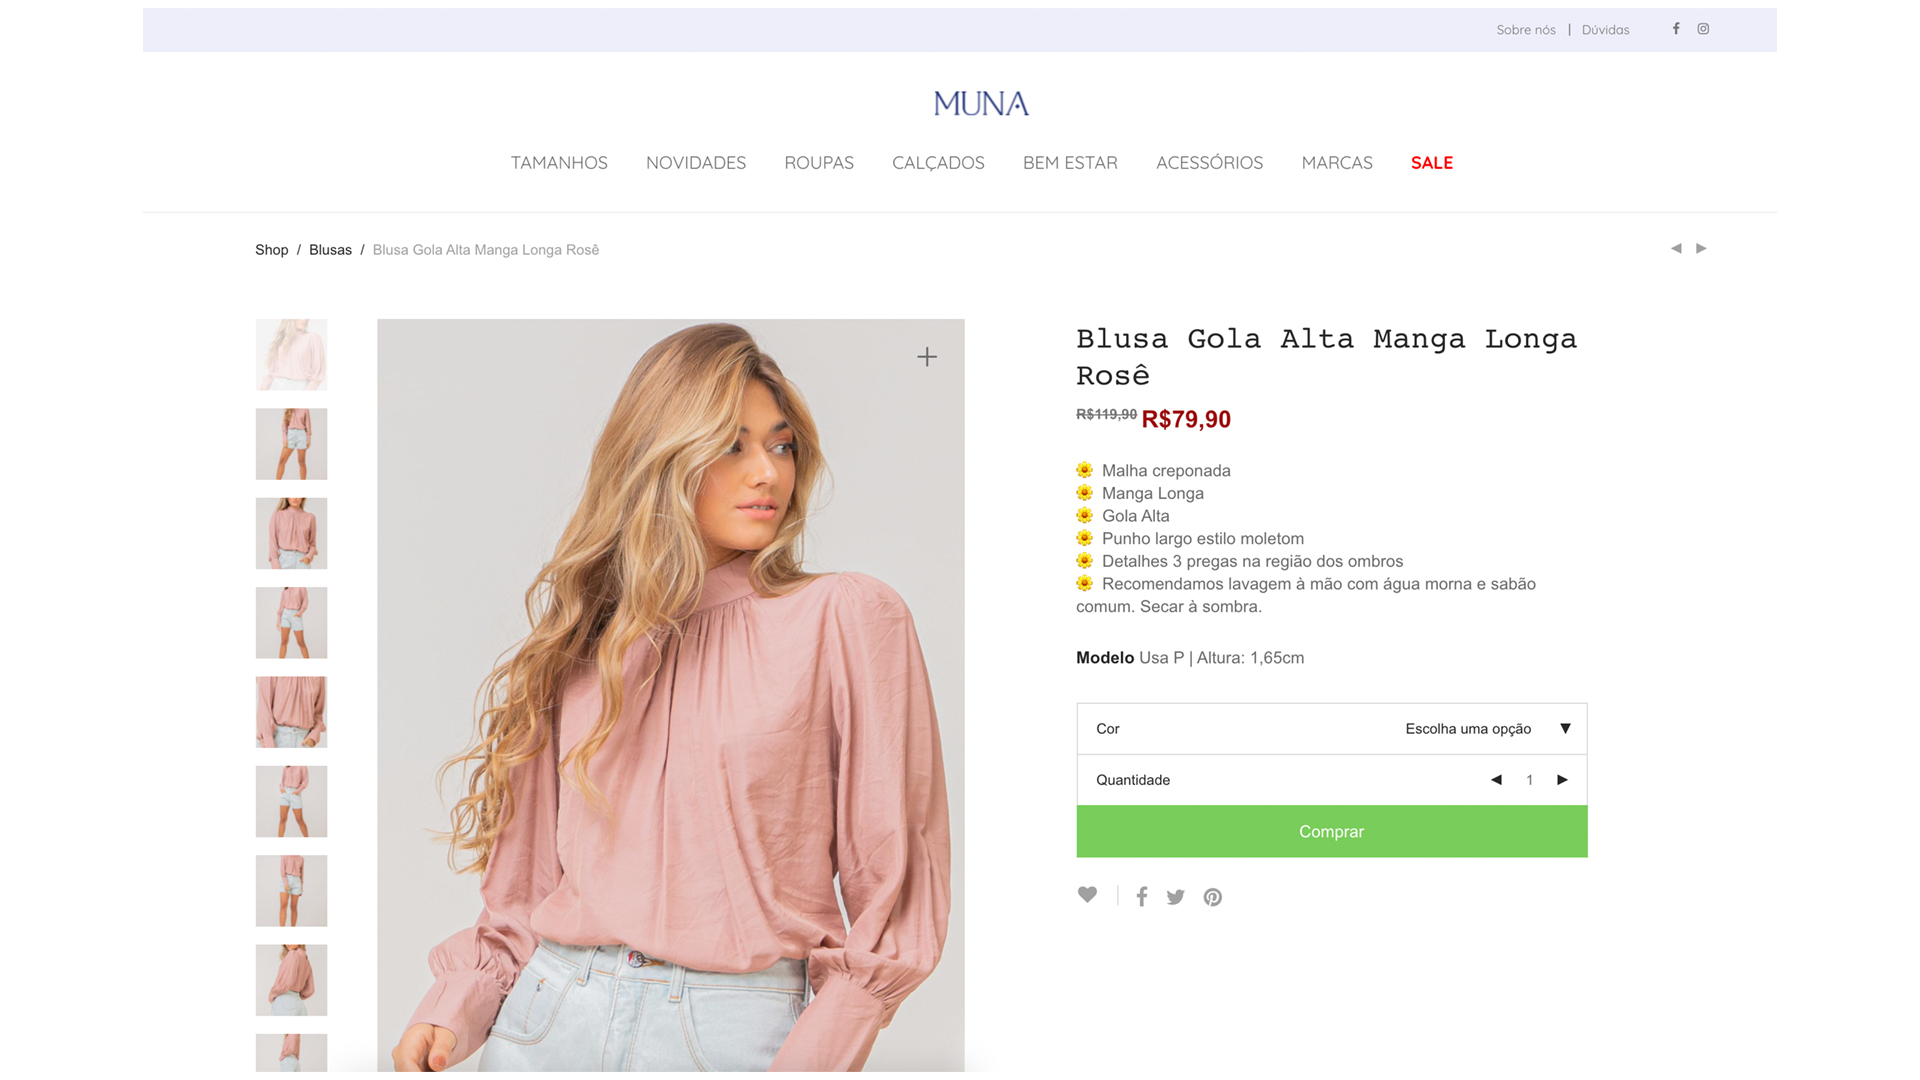Zoom into the product photo with the plus icon
The height and width of the screenshot is (1080, 1920).
[x=926, y=356]
